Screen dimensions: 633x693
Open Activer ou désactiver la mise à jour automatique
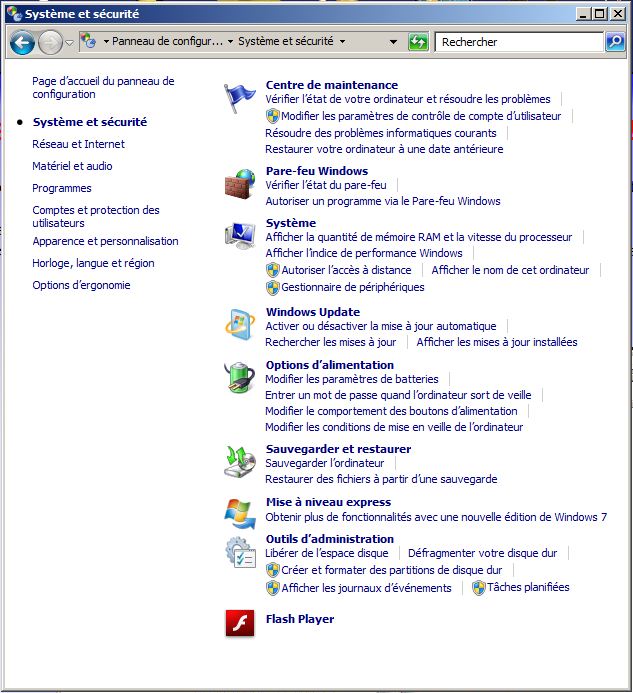[381, 326]
